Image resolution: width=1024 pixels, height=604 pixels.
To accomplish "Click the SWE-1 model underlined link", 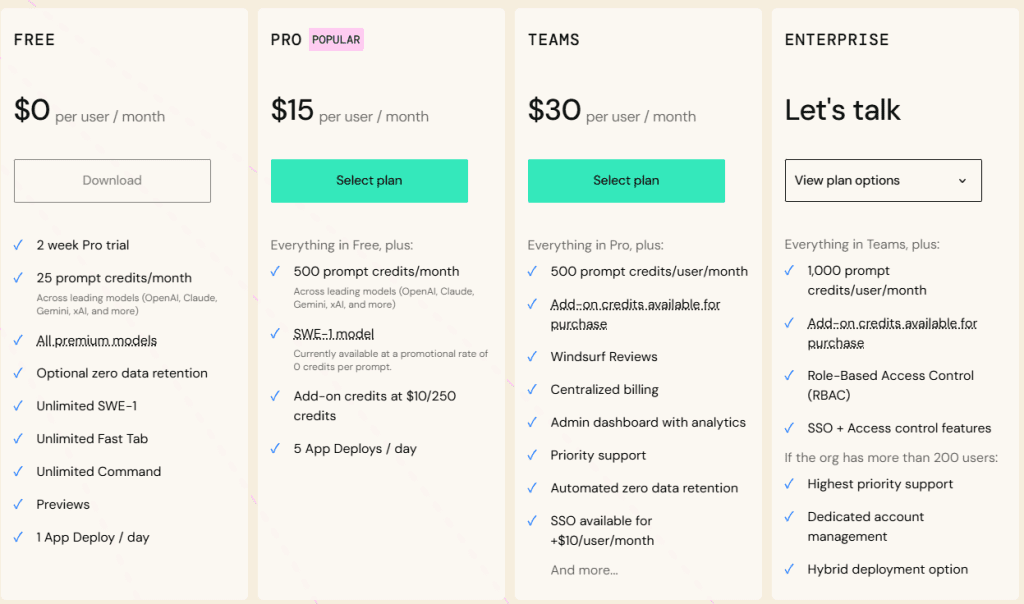I will pos(333,334).
